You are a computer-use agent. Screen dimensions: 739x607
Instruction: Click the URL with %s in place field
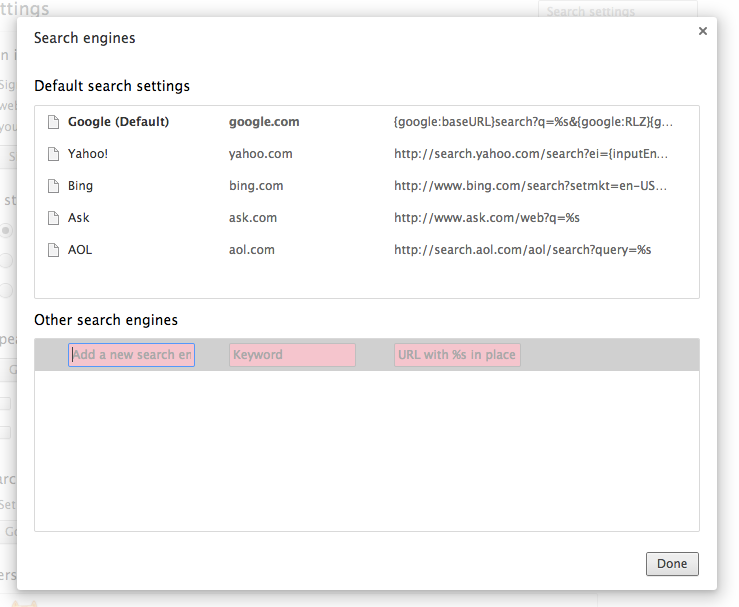point(457,355)
